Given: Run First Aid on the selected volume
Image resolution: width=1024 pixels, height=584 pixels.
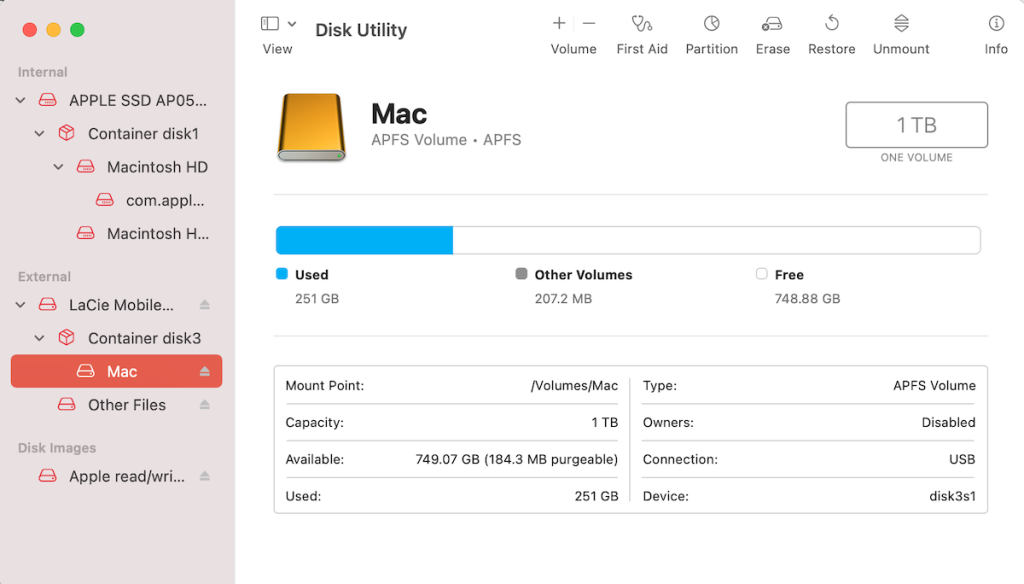Looking at the screenshot, I should click(642, 30).
